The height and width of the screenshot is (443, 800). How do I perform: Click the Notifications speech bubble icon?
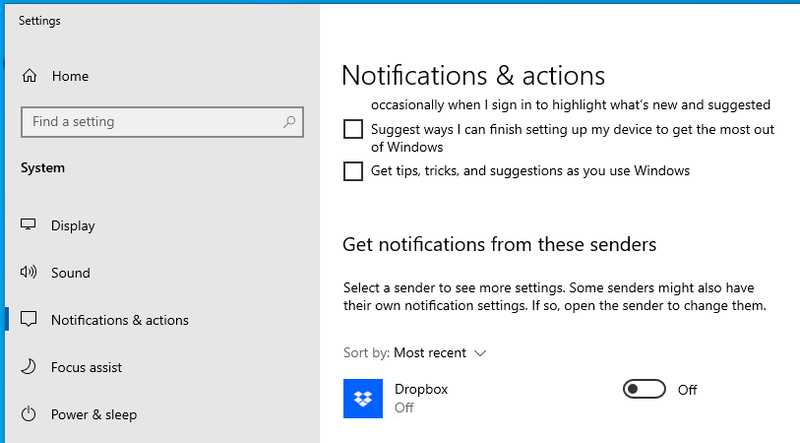click(29, 320)
